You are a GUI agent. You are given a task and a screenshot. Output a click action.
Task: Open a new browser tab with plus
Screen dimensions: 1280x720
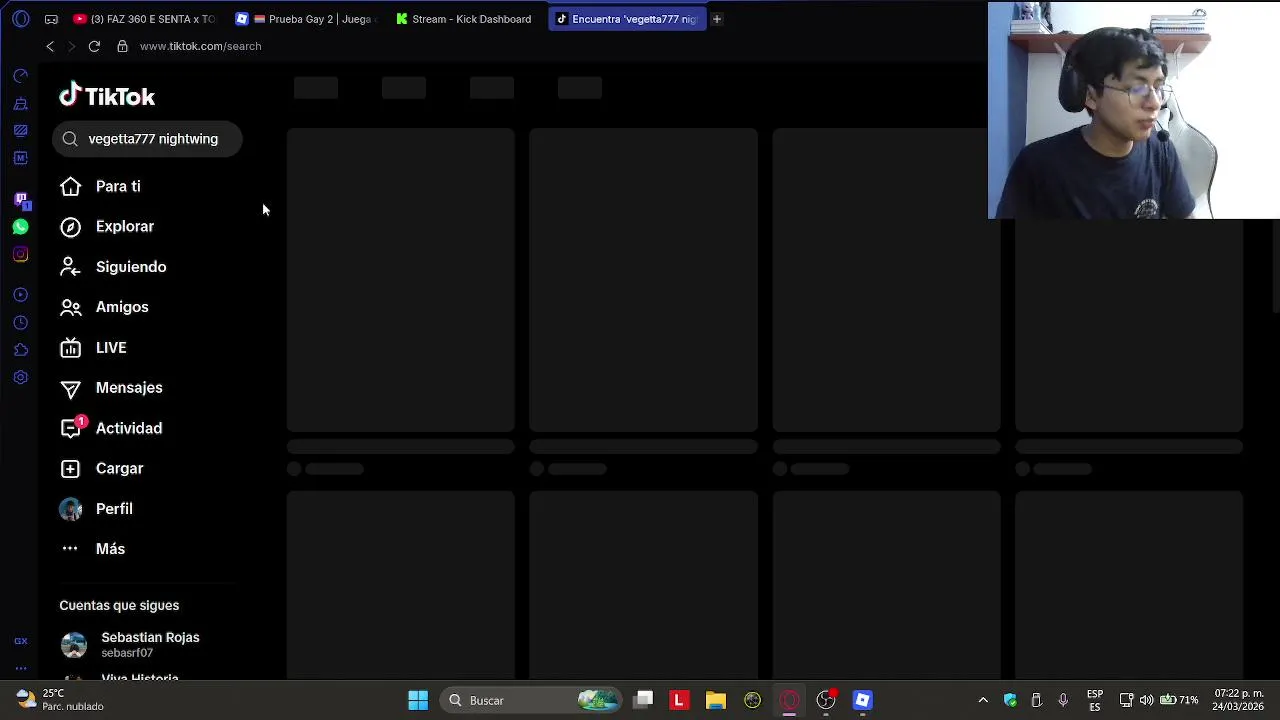pyautogui.click(x=717, y=19)
